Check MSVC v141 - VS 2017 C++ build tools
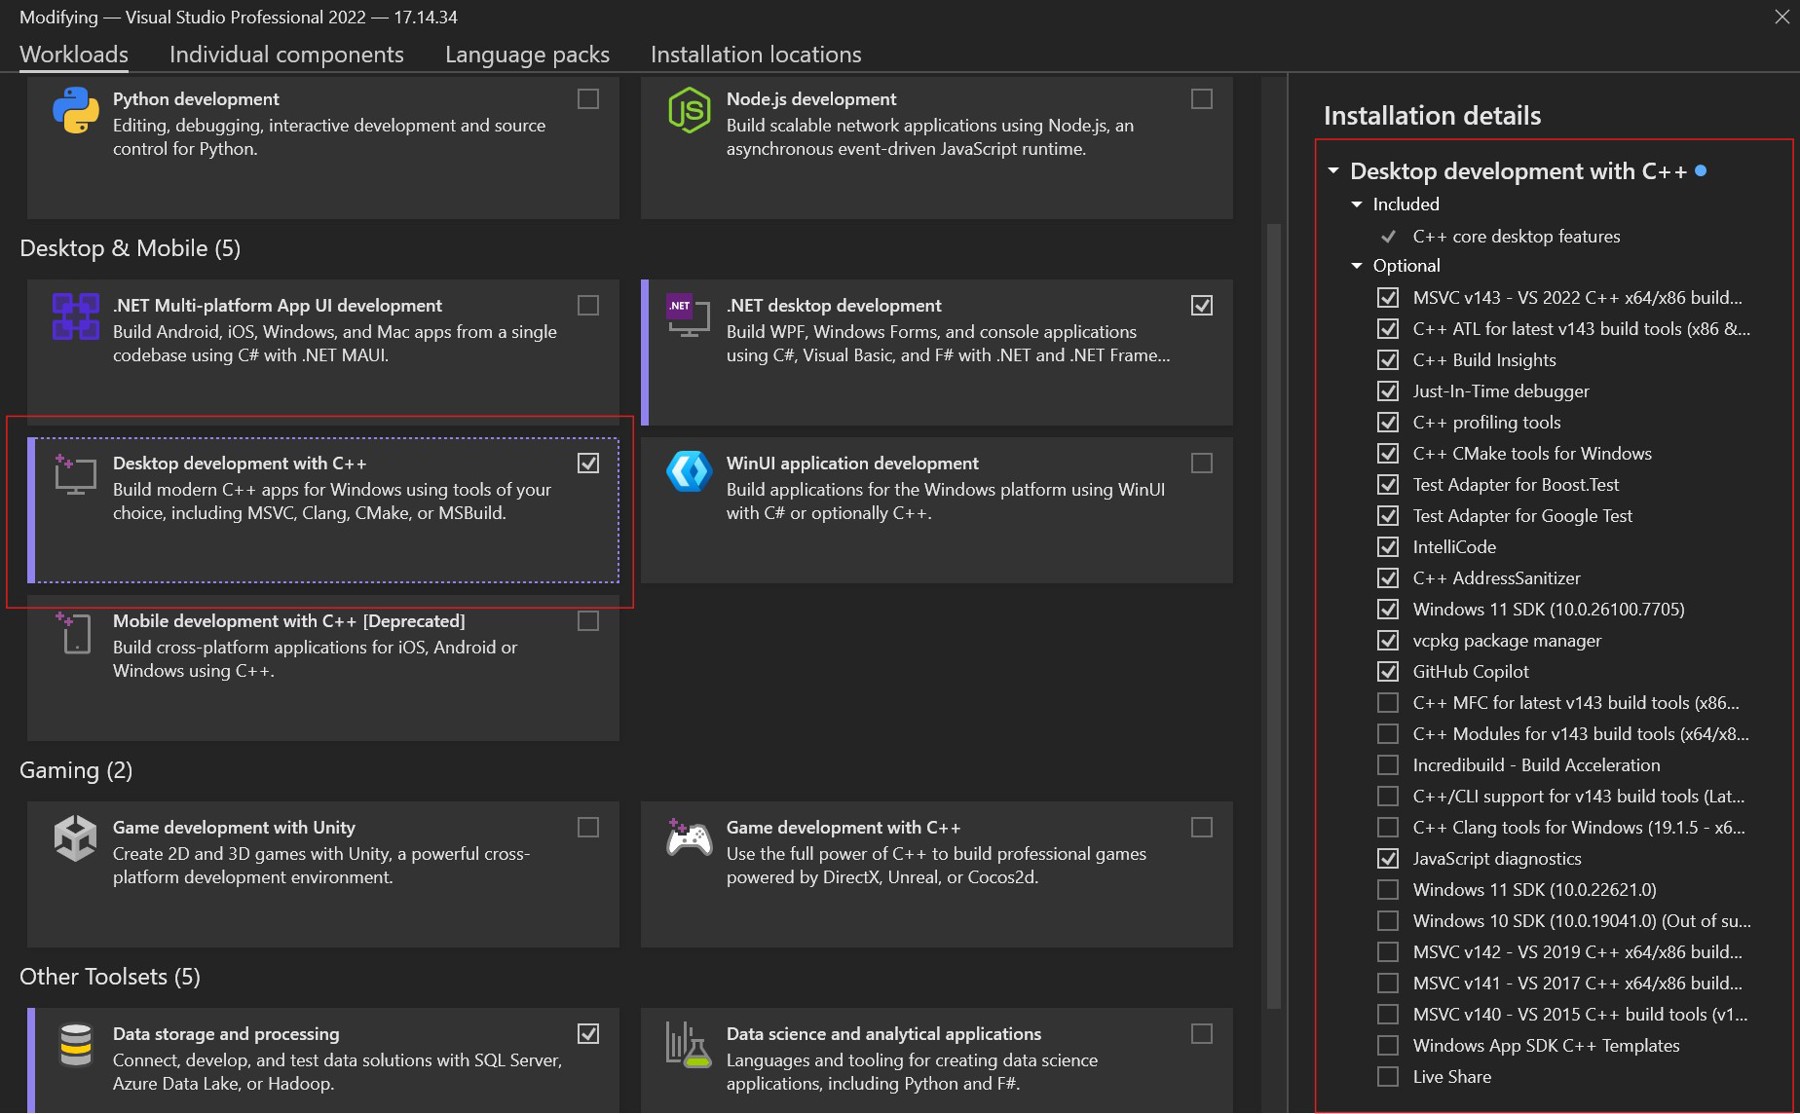The image size is (1800, 1114). tap(1388, 983)
